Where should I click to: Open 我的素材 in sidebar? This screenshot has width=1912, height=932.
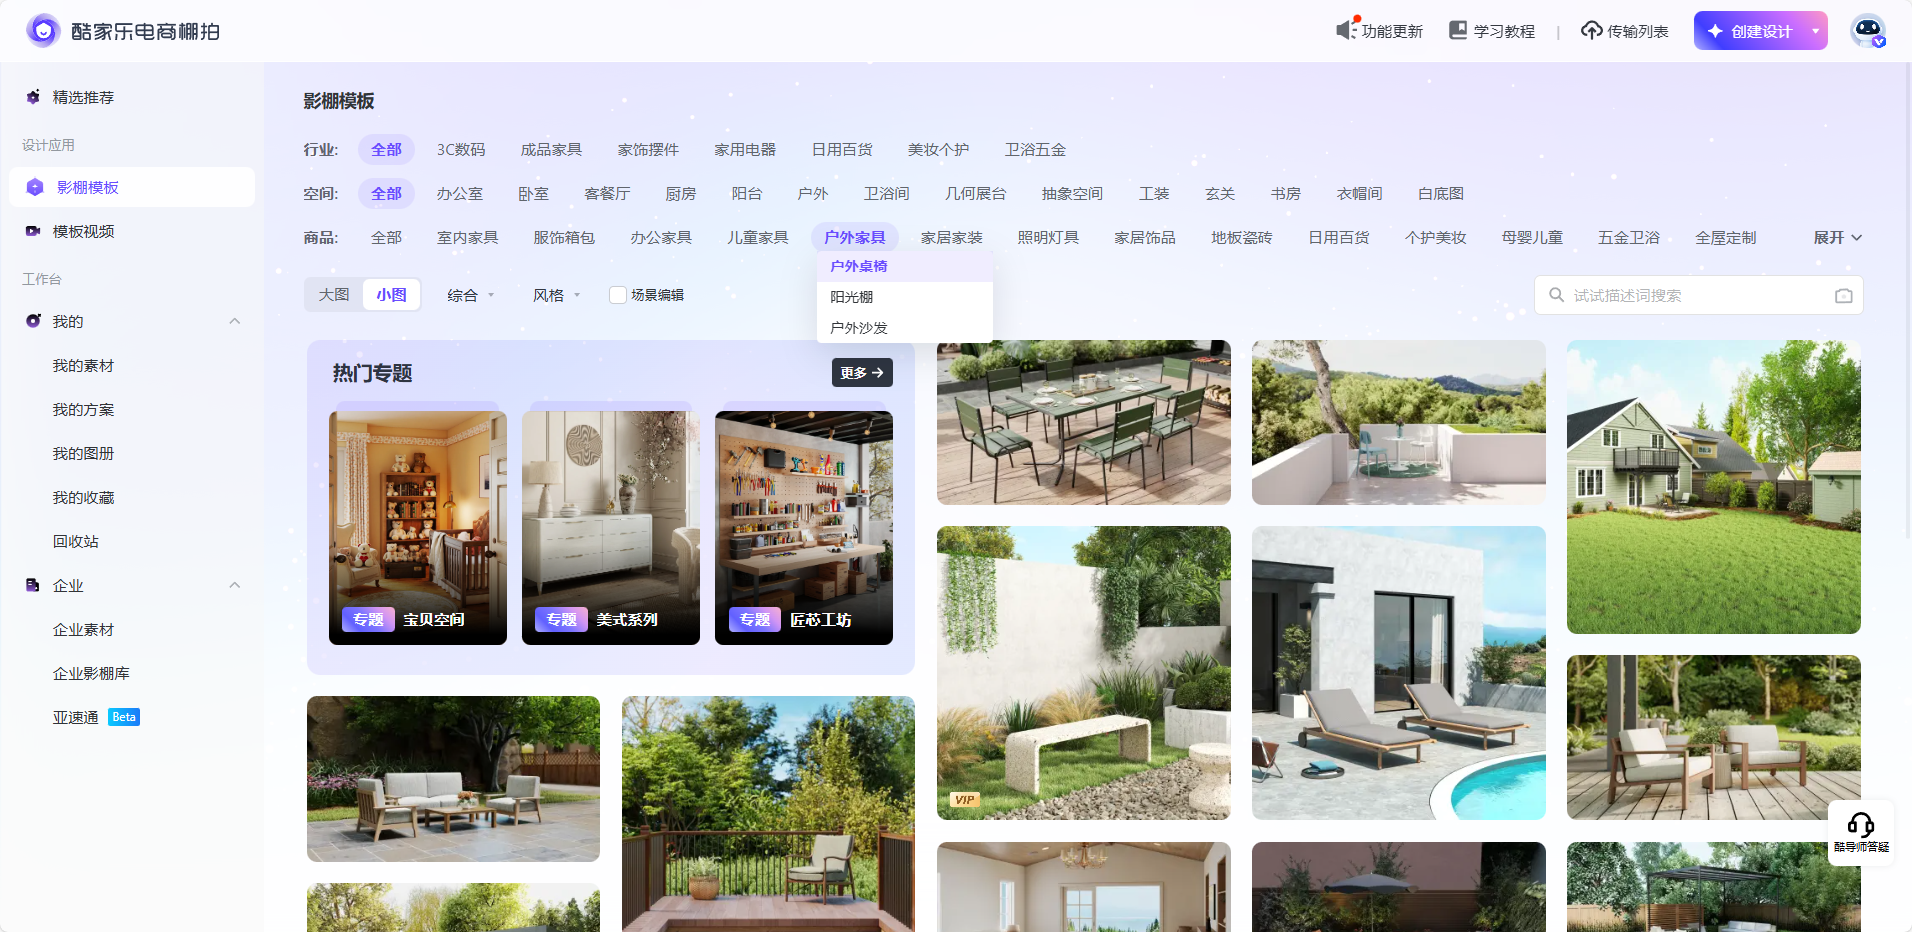(x=83, y=366)
